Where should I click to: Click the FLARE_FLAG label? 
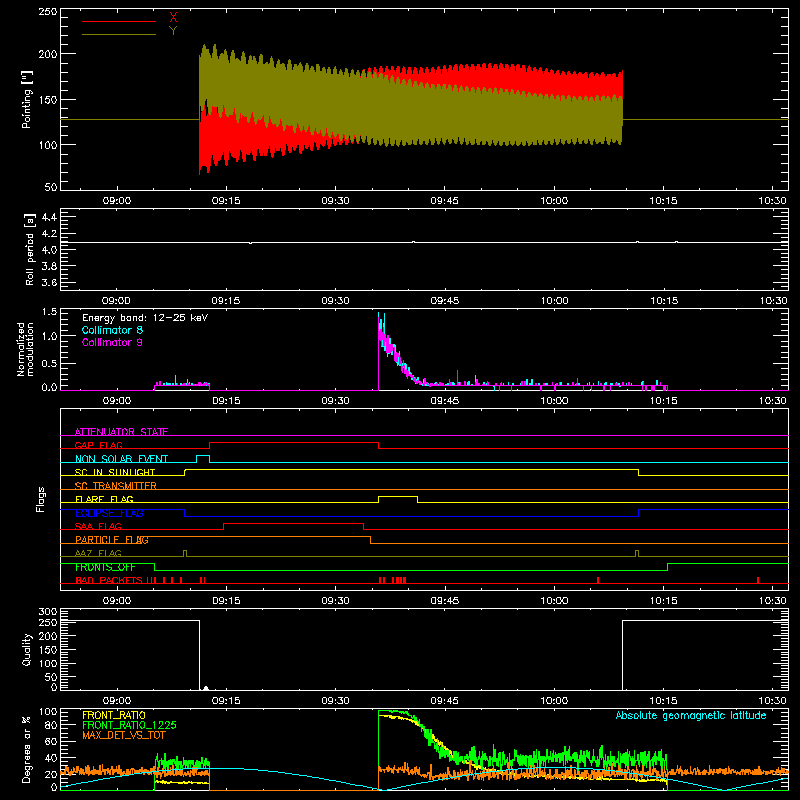(104, 499)
